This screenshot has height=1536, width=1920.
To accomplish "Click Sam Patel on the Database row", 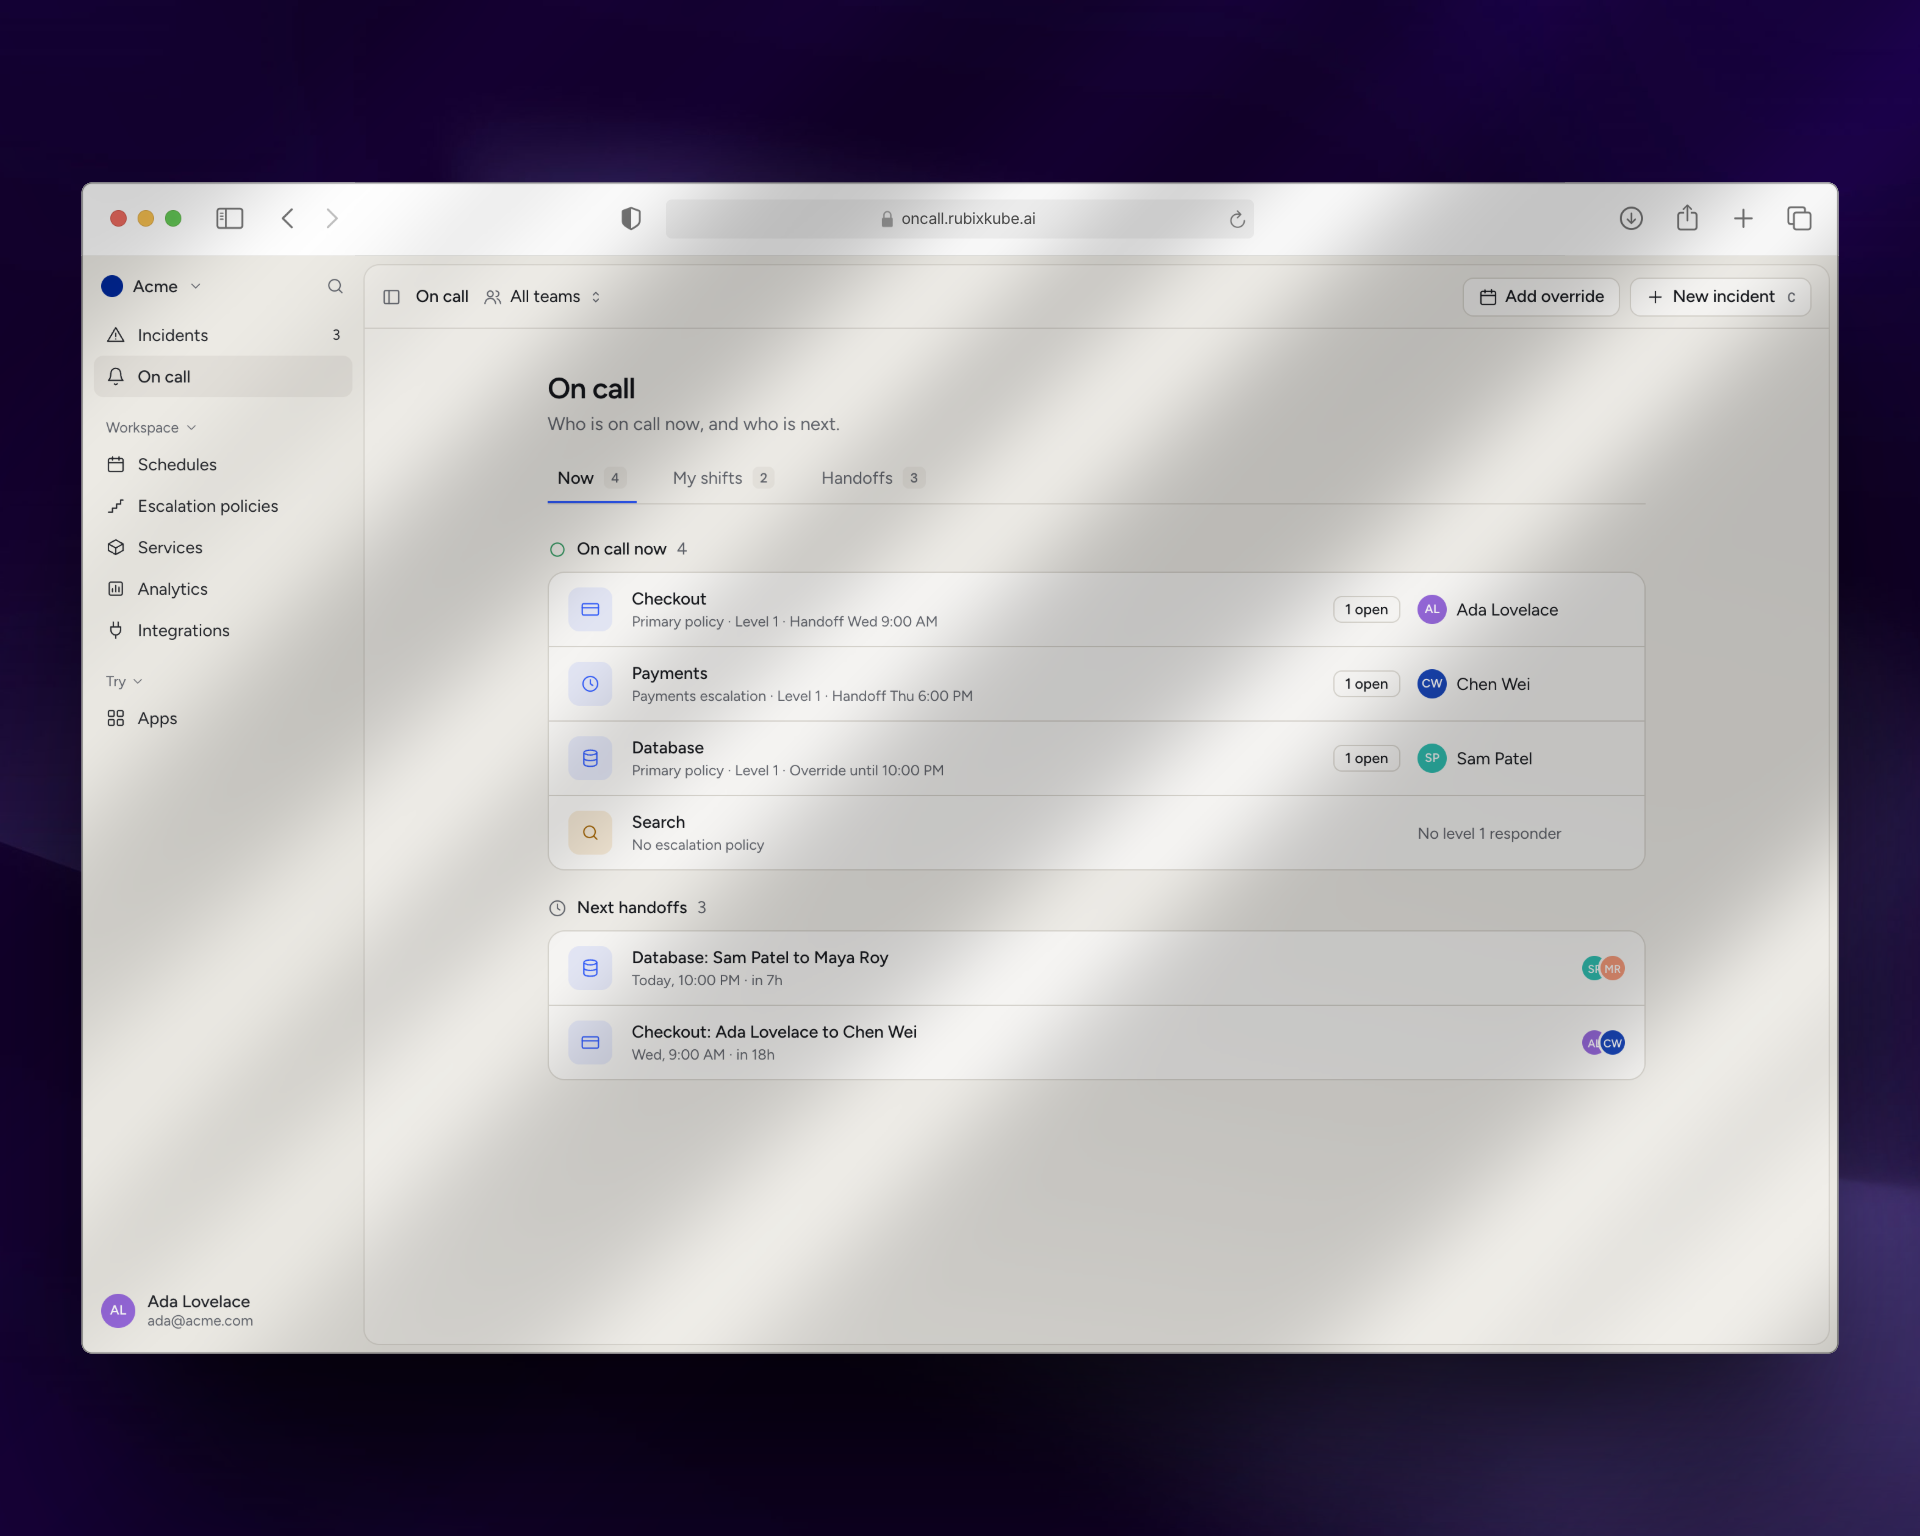I will coord(1475,758).
